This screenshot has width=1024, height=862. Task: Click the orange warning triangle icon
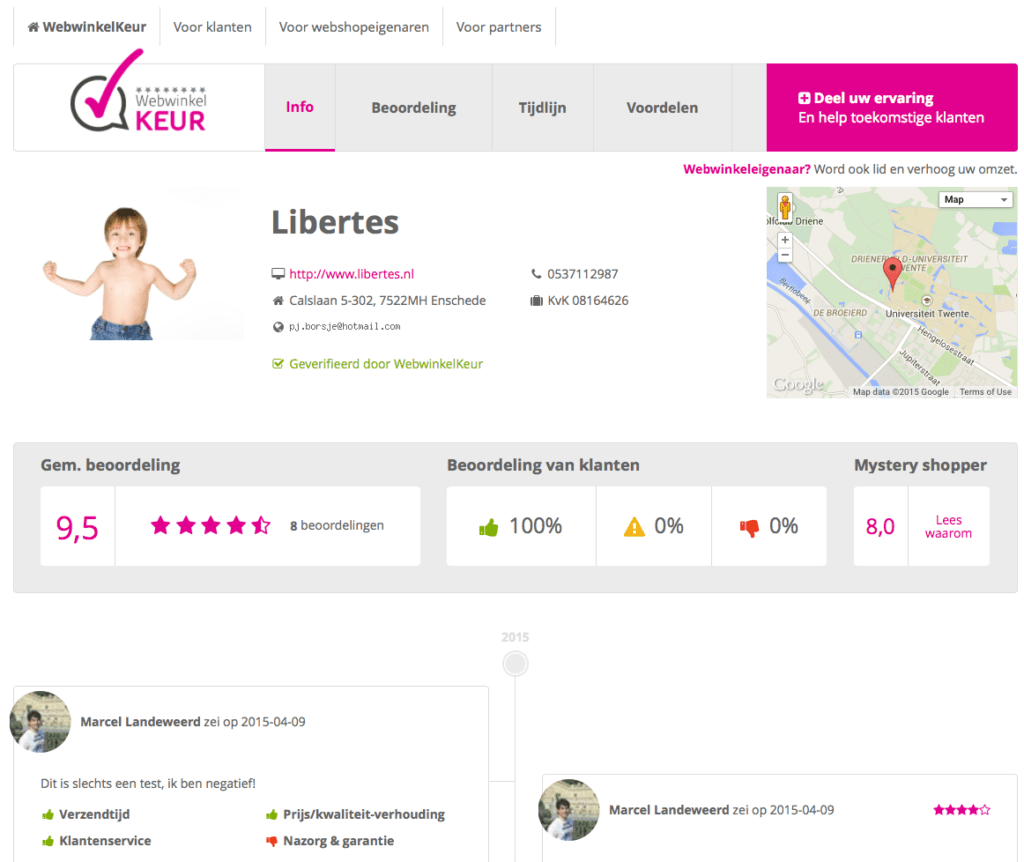click(x=634, y=527)
